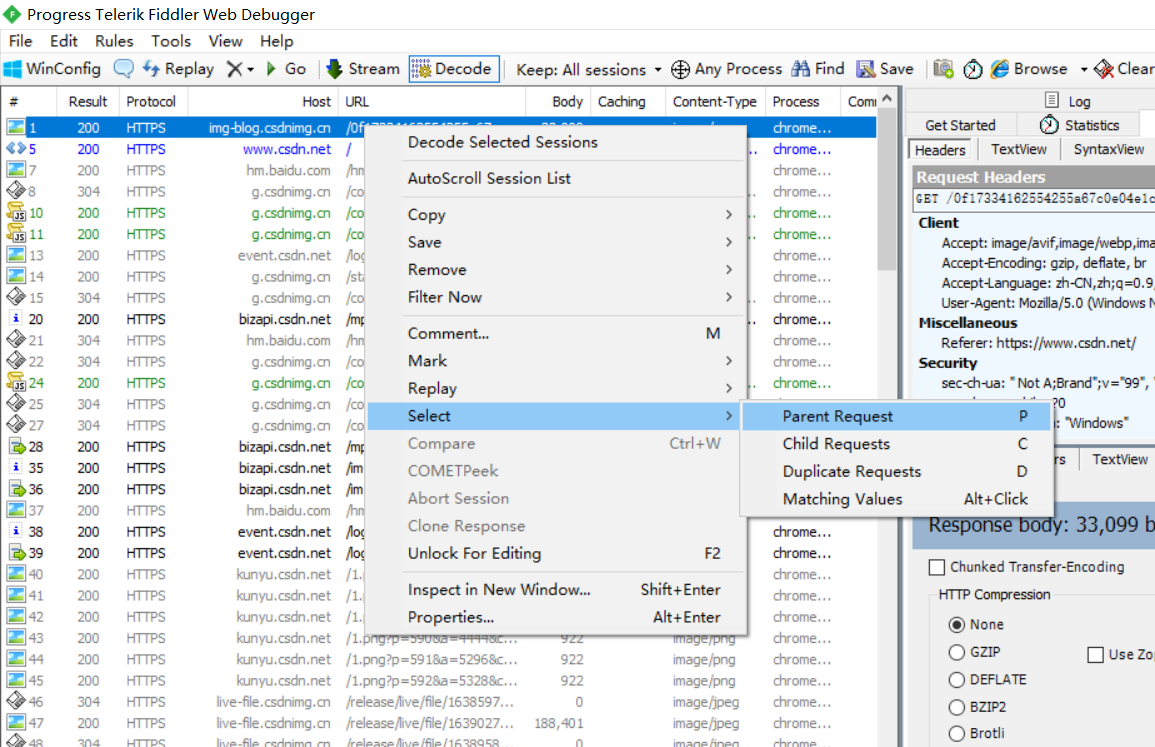Click the GET request line field

point(1034,199)
